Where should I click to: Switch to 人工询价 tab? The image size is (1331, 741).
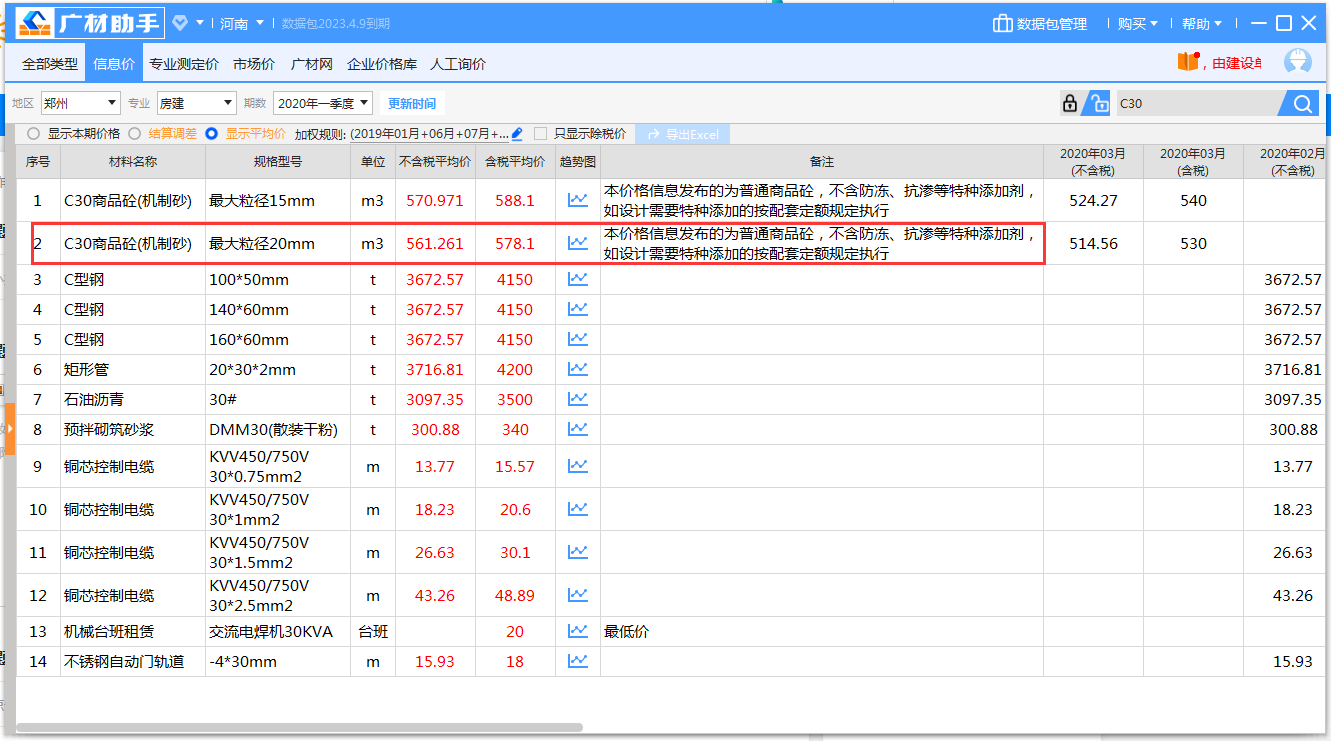point(458,63)
